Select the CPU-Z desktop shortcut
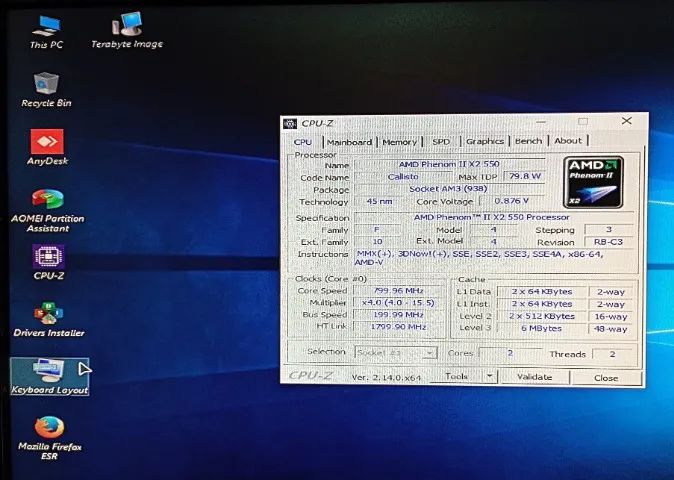 49,262
